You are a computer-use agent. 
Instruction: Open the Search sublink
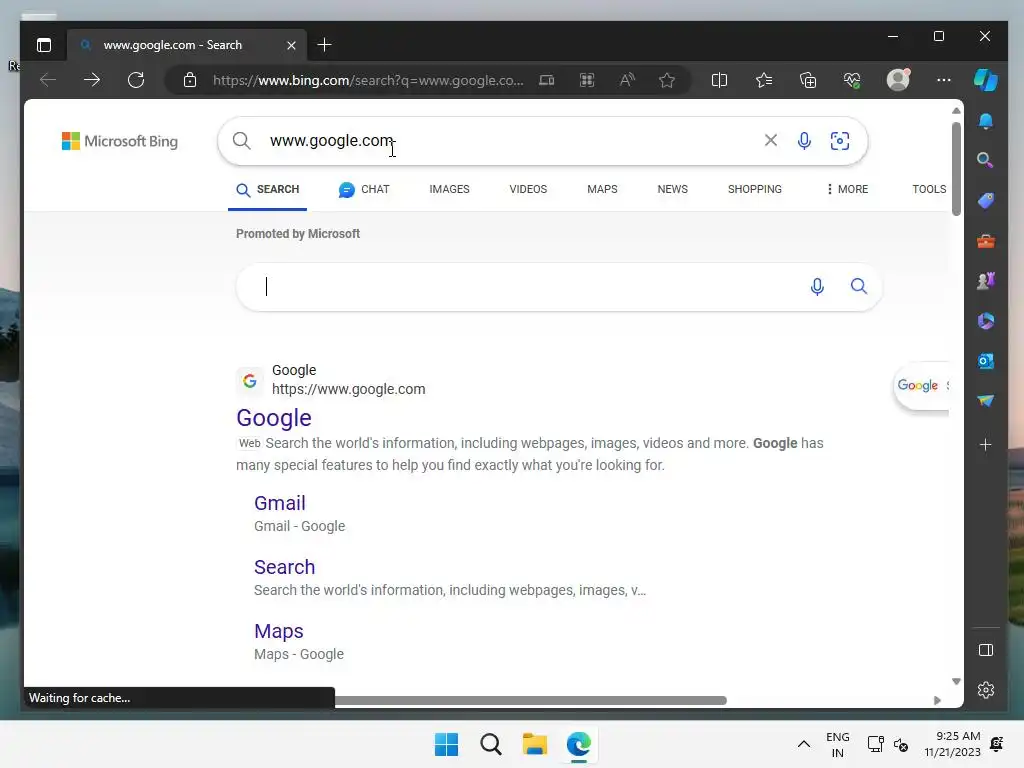tap(285, 568)
